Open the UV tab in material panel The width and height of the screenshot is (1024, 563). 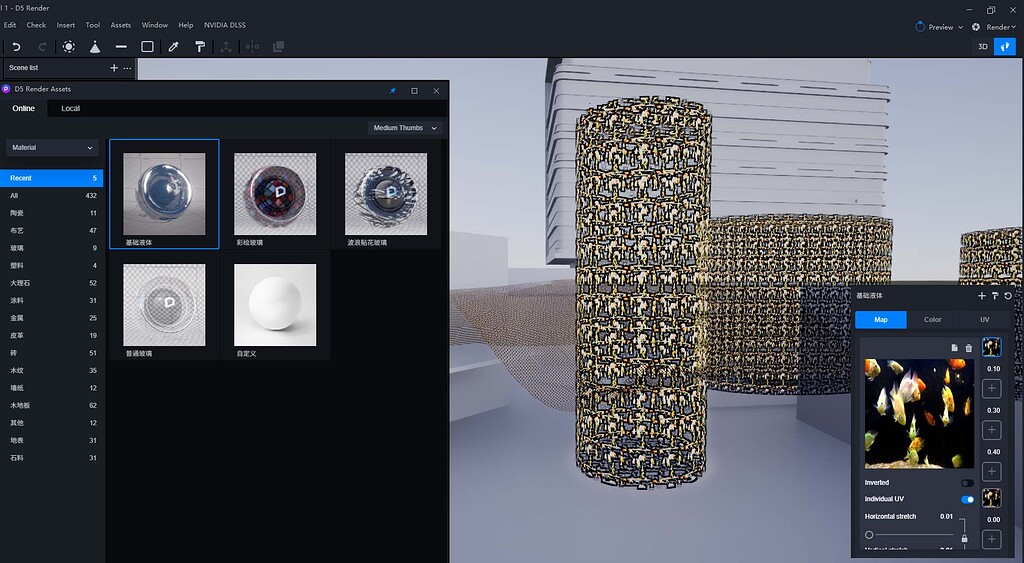click(x=984, y=319)
